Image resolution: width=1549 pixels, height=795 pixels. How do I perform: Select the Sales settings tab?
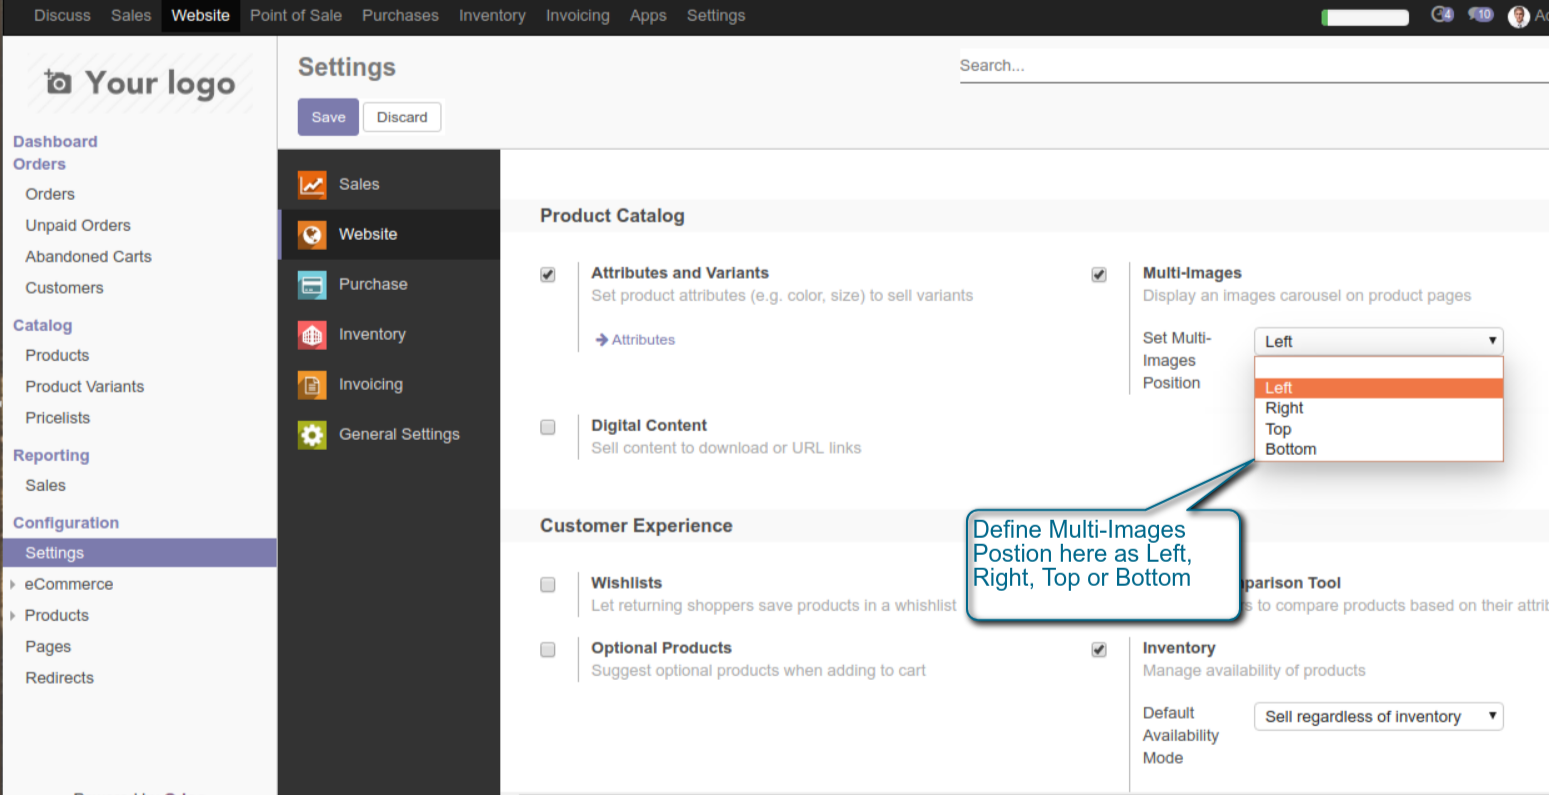[x=389, y=184]
